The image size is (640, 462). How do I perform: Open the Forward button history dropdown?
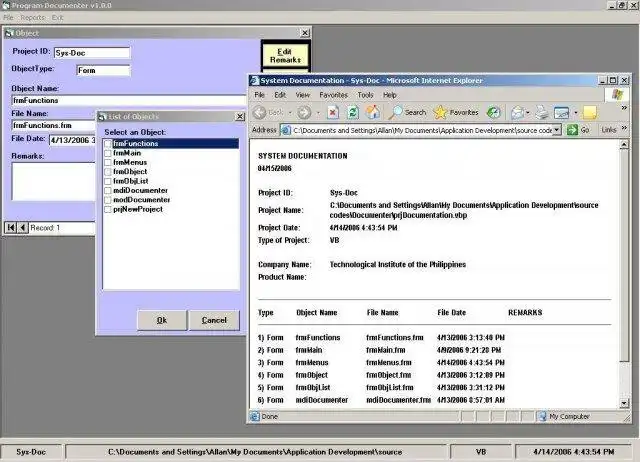click(318, 112)
